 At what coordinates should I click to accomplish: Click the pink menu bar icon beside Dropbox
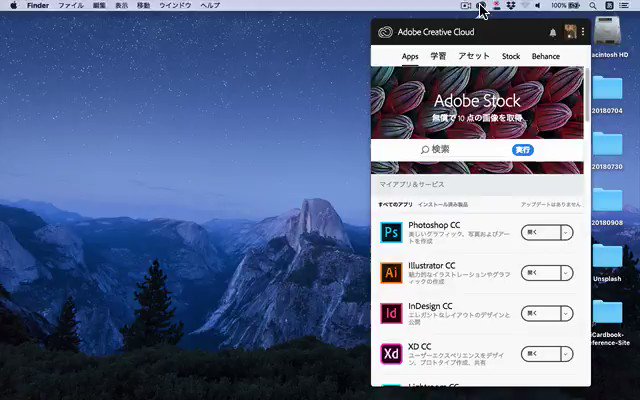[497, 5]
